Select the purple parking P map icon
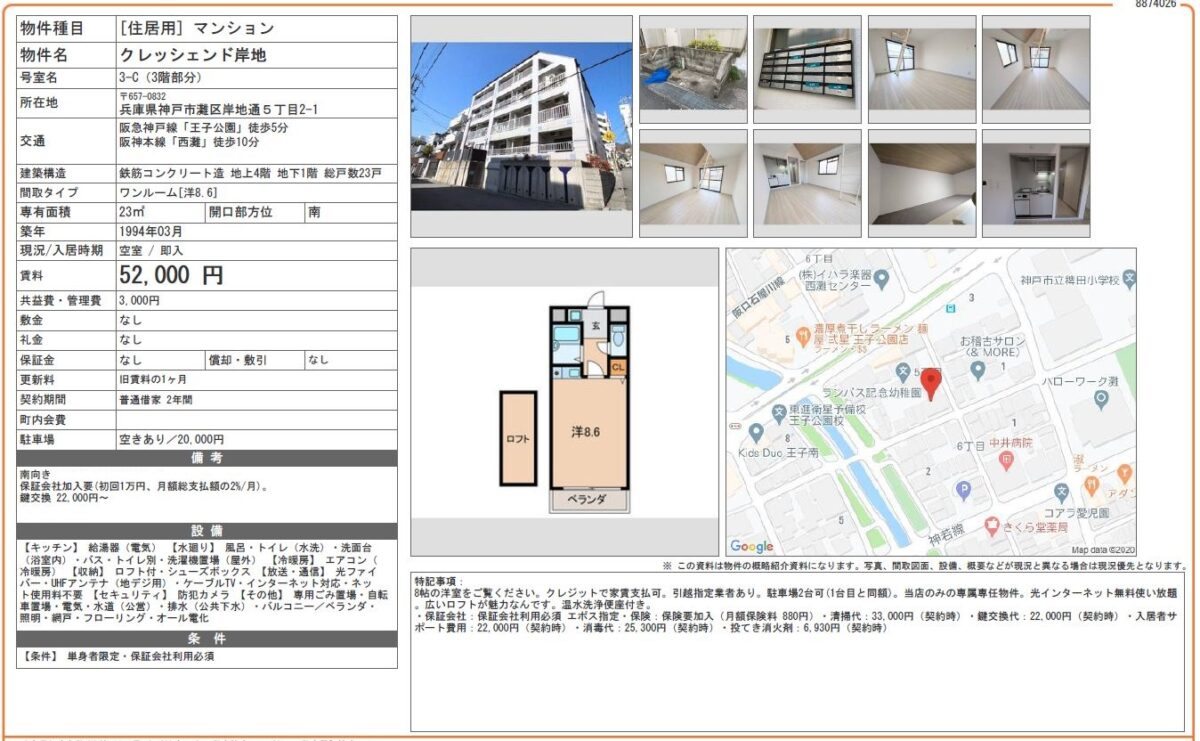The image size is (1200, 741). (963, 490)
